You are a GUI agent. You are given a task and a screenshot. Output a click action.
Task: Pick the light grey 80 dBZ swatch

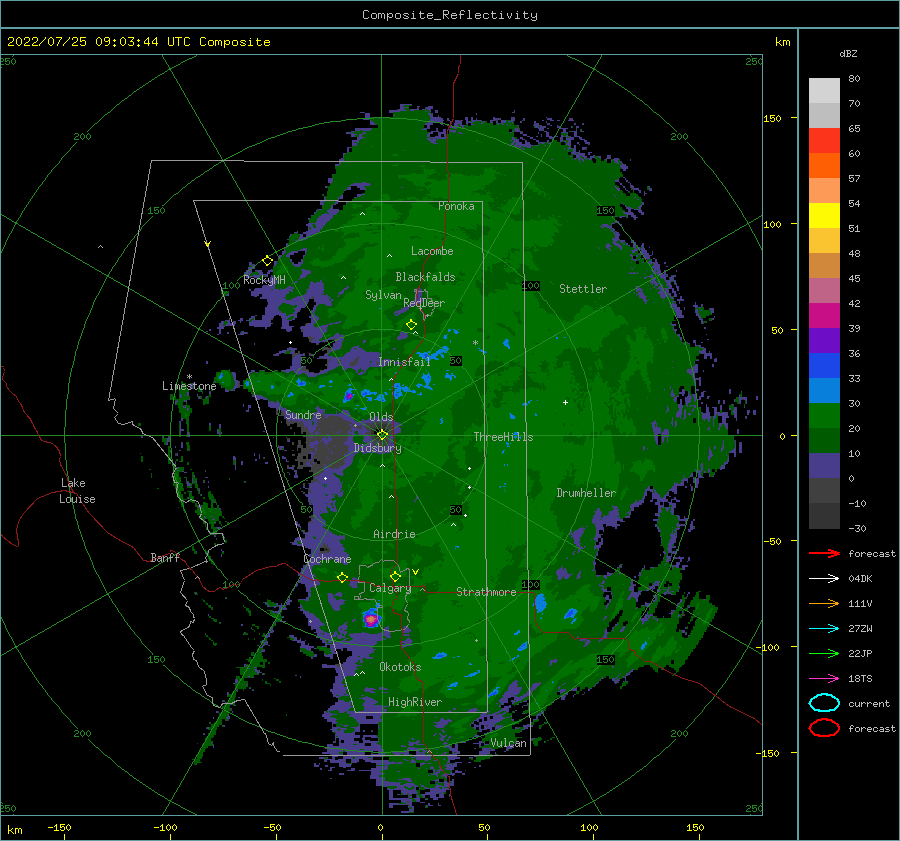(x=824, y=90)
